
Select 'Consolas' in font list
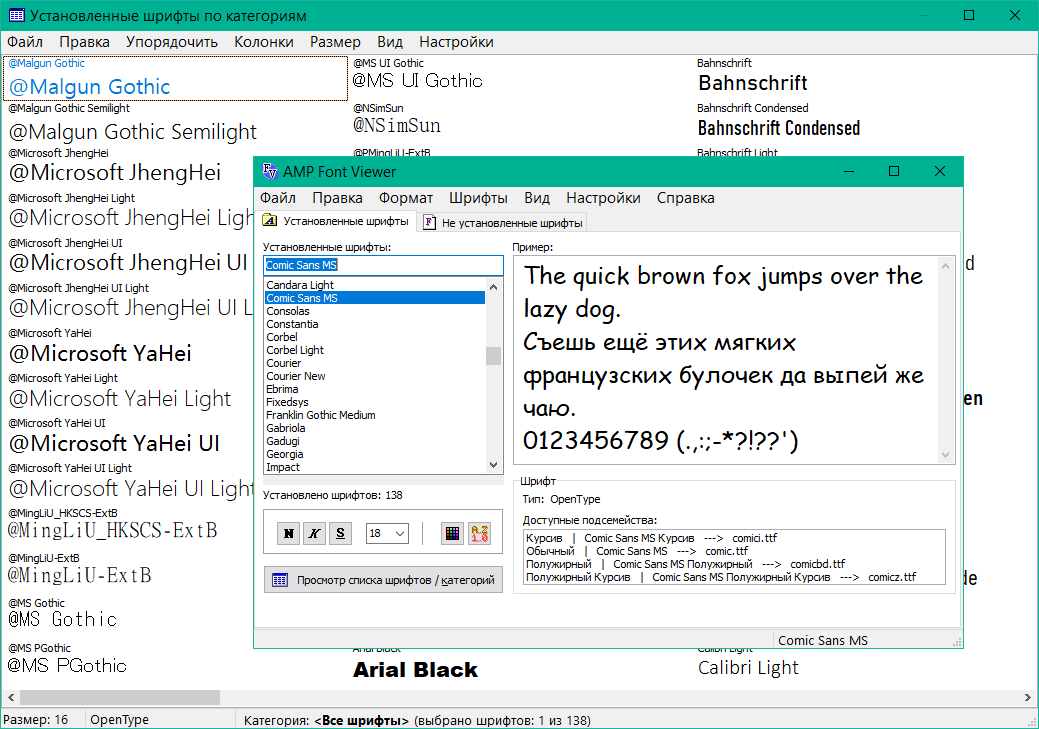coord(374,311)
